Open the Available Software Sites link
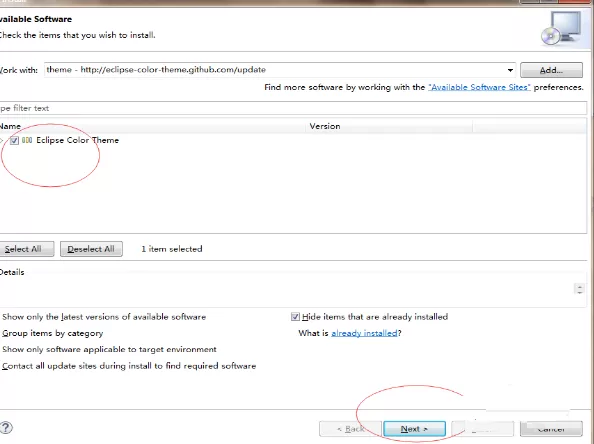Viewport: 594px width, 444px height. click(x=479, y=87)
